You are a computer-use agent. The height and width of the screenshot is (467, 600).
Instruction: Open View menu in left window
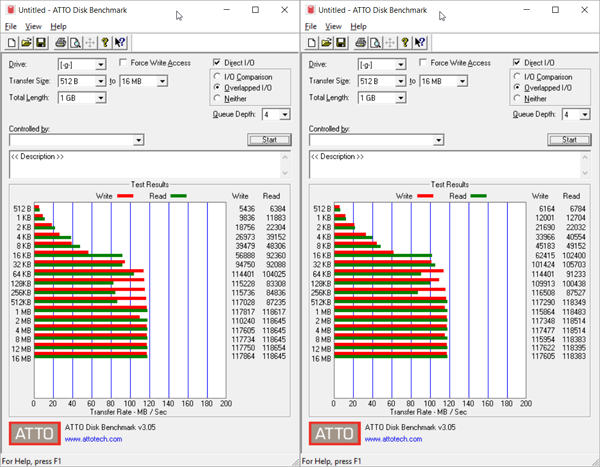pyautogui.click(x=33, y=26)
